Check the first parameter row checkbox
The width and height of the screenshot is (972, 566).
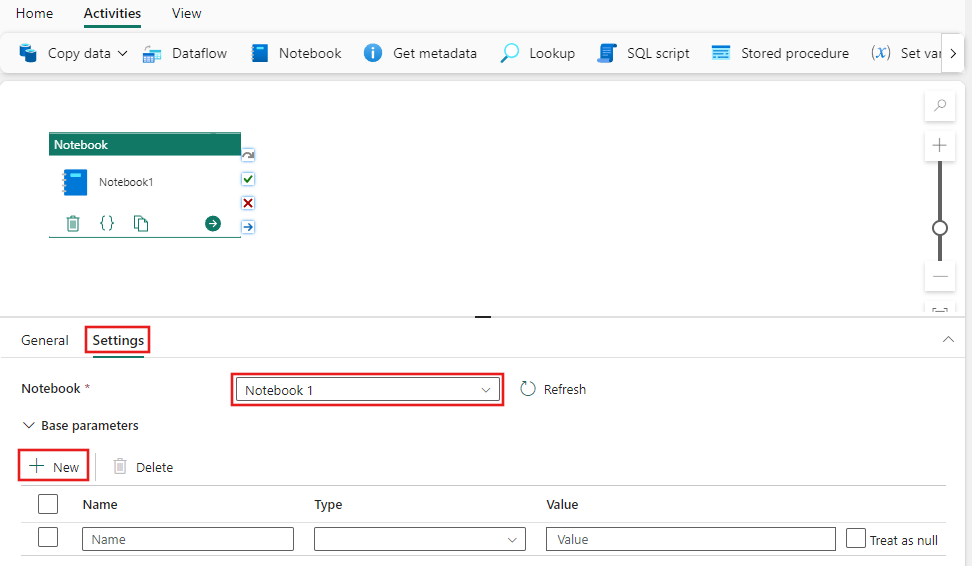48,537
